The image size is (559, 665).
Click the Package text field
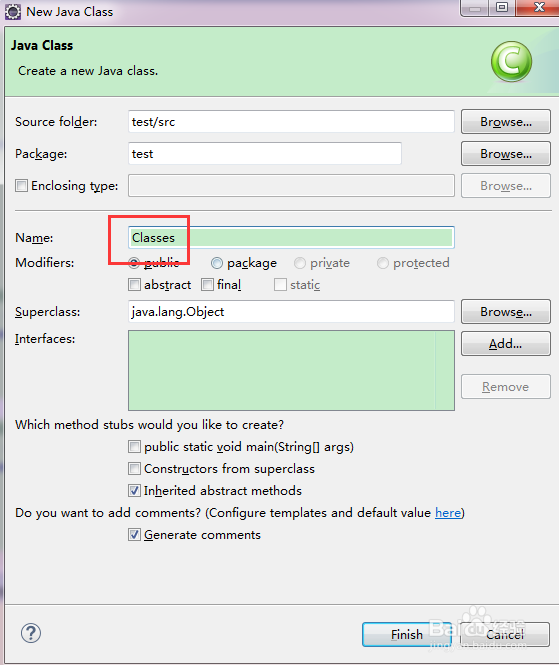click(265, 154)
